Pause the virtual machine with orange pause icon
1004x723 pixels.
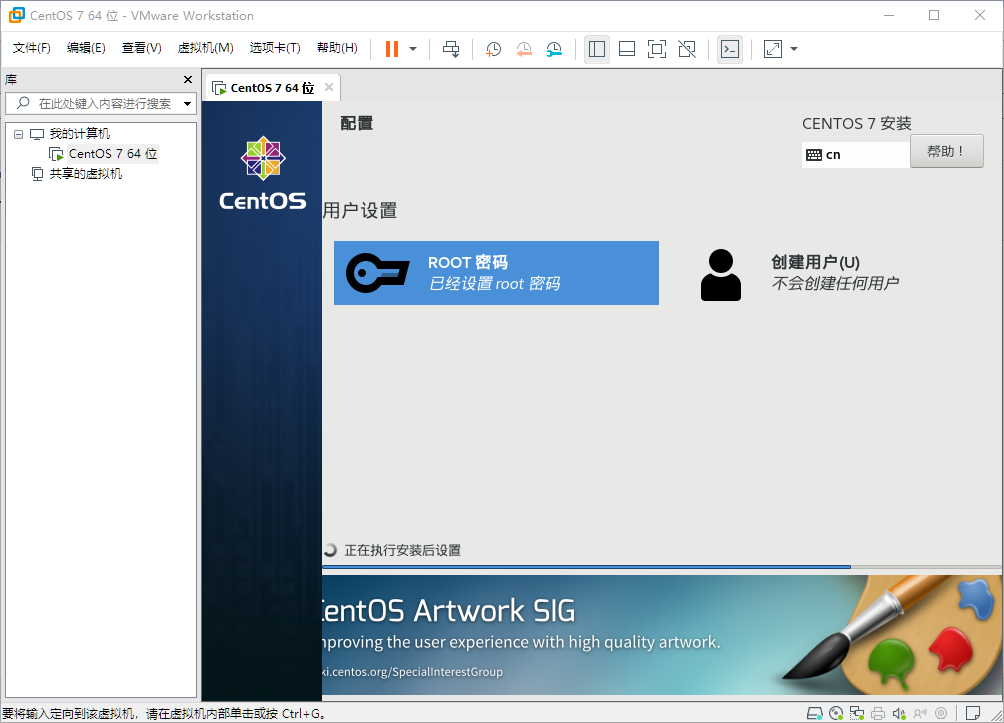coord(392,49)
